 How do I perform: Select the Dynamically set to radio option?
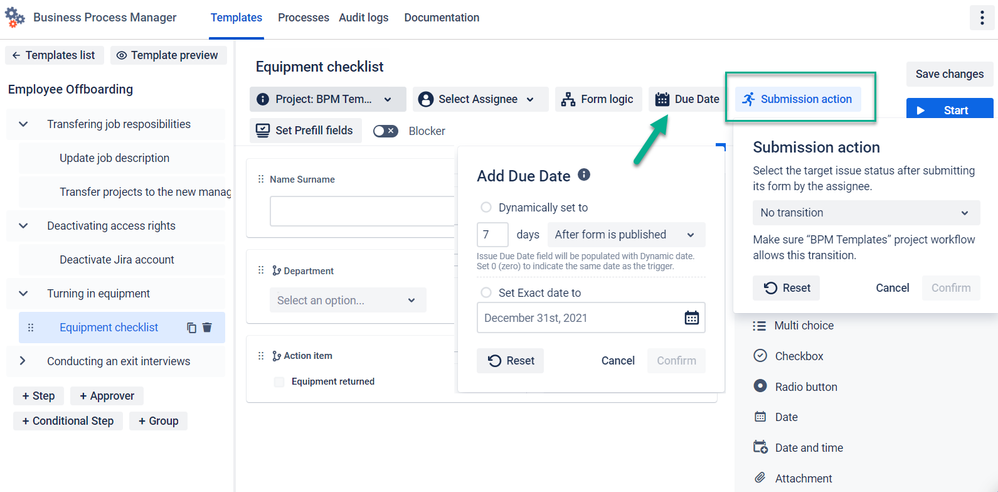[x=486, y=207]
